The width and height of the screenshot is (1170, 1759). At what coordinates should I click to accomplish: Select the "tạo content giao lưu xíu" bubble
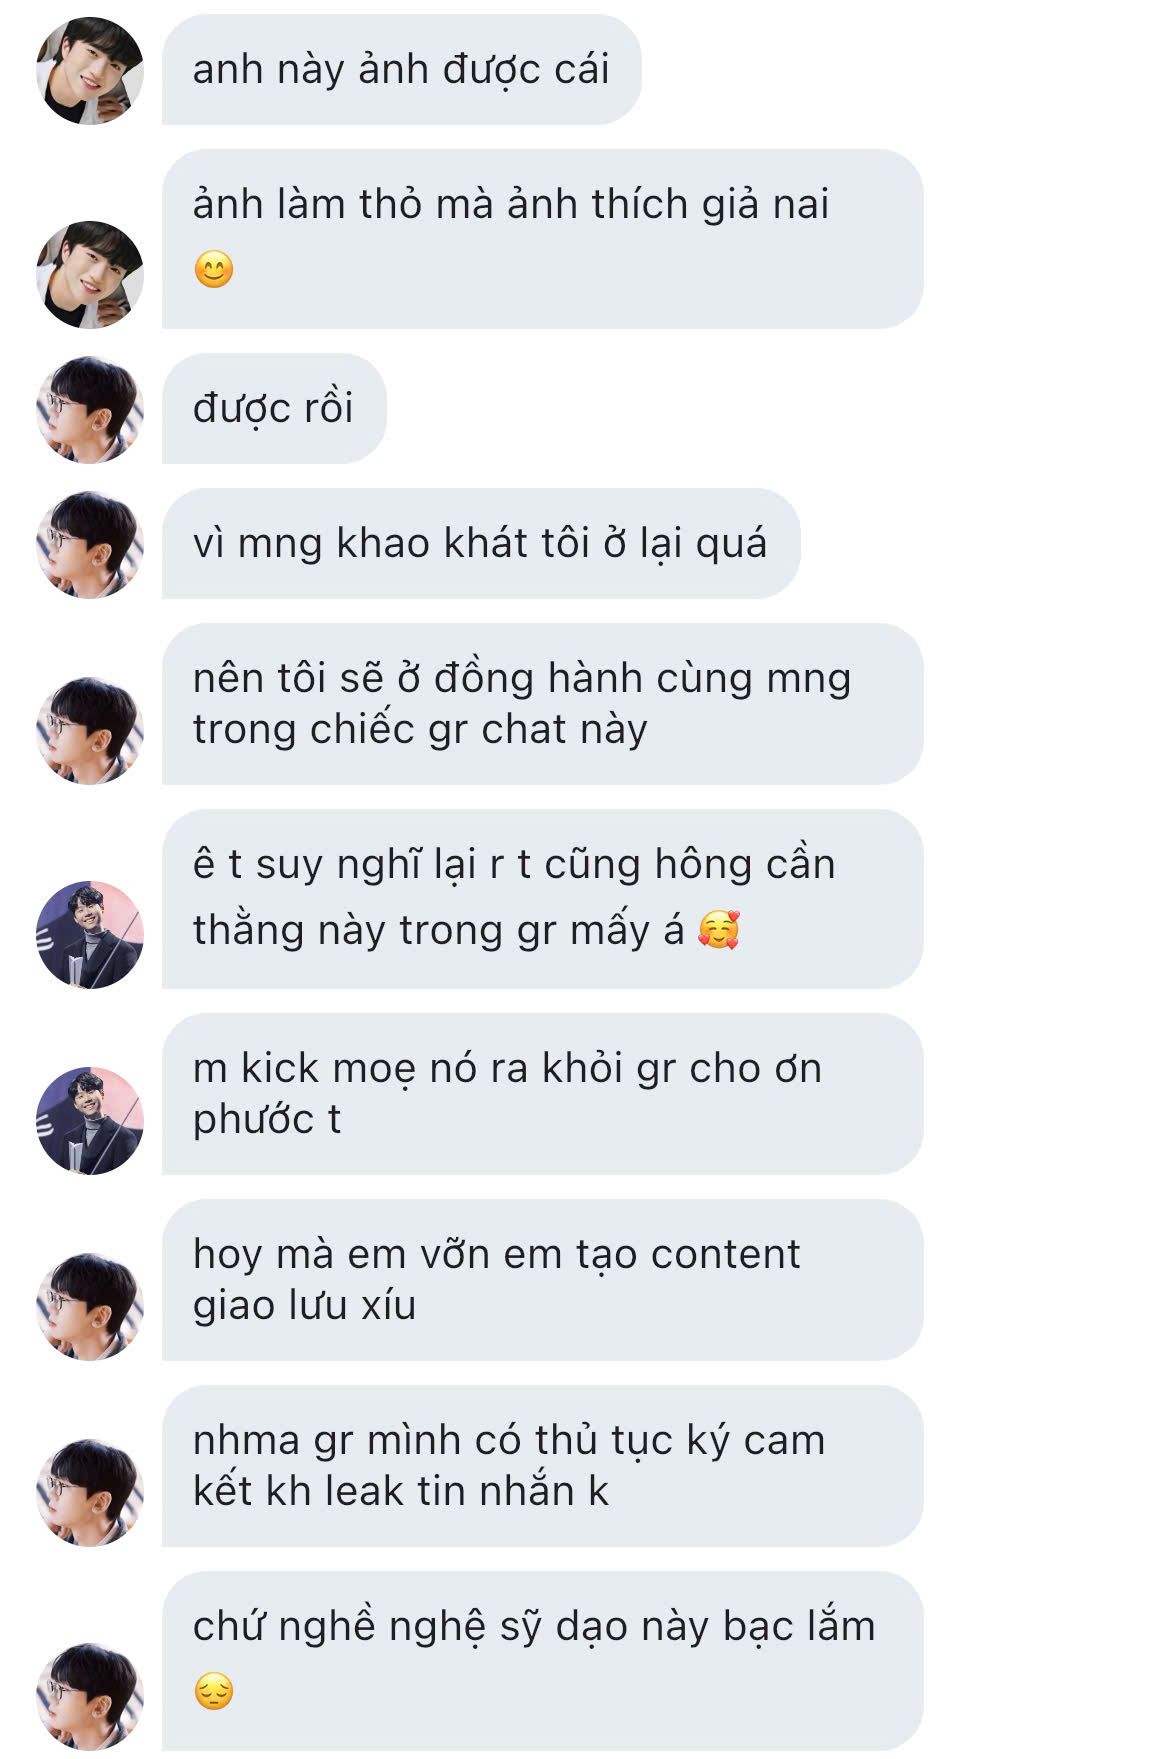pos(542,1280)
